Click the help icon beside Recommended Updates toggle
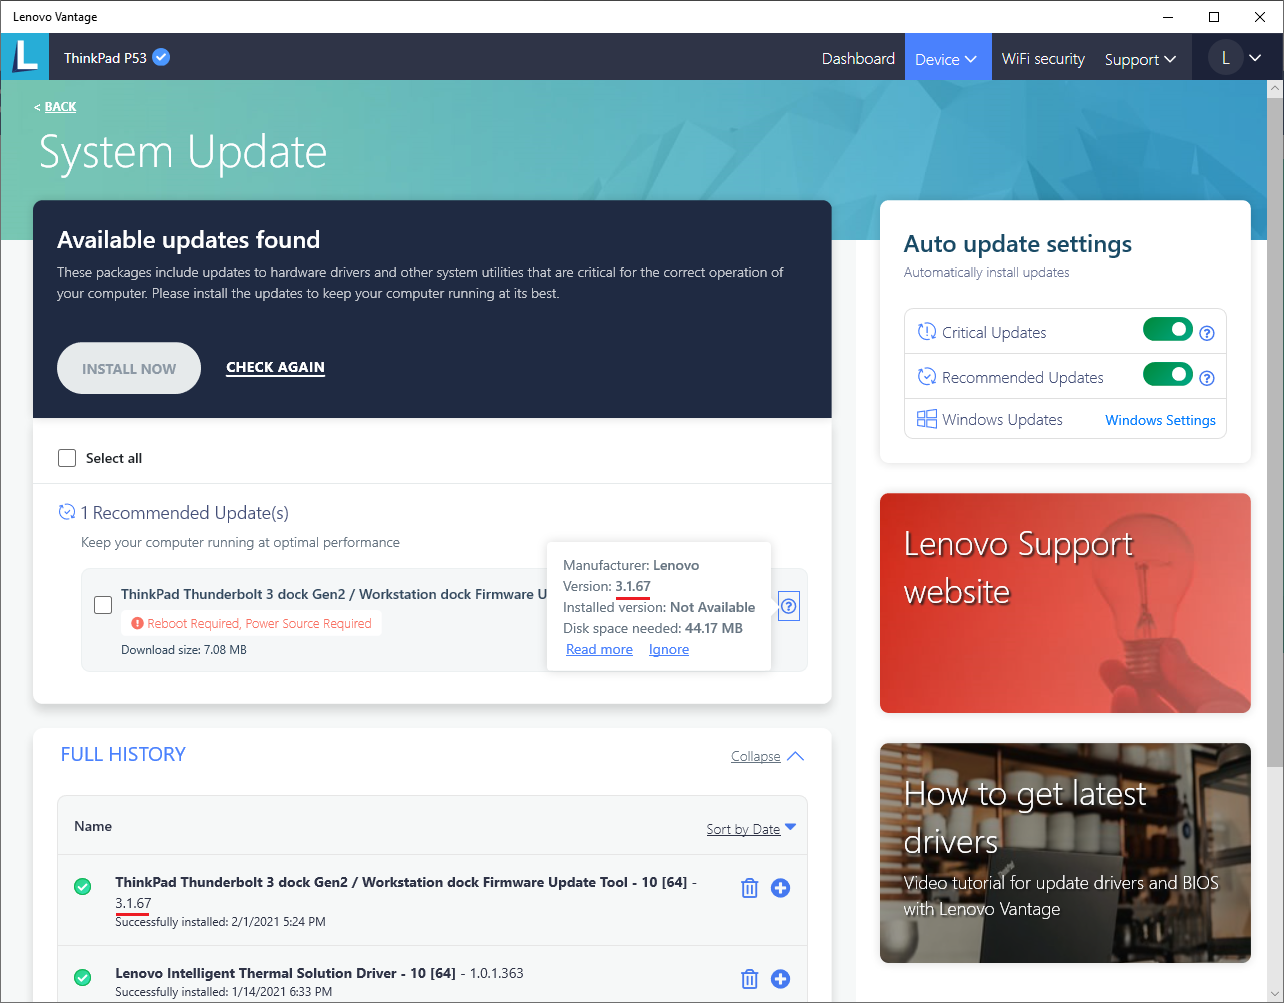 1207,378
